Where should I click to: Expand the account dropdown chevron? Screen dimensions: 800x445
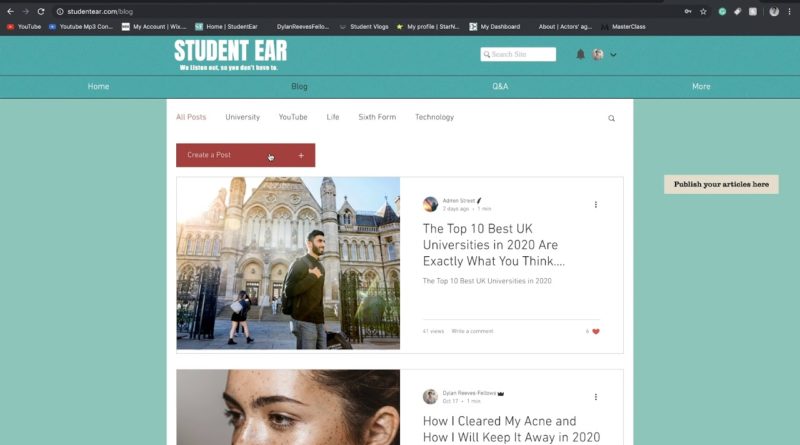point(613,55)
